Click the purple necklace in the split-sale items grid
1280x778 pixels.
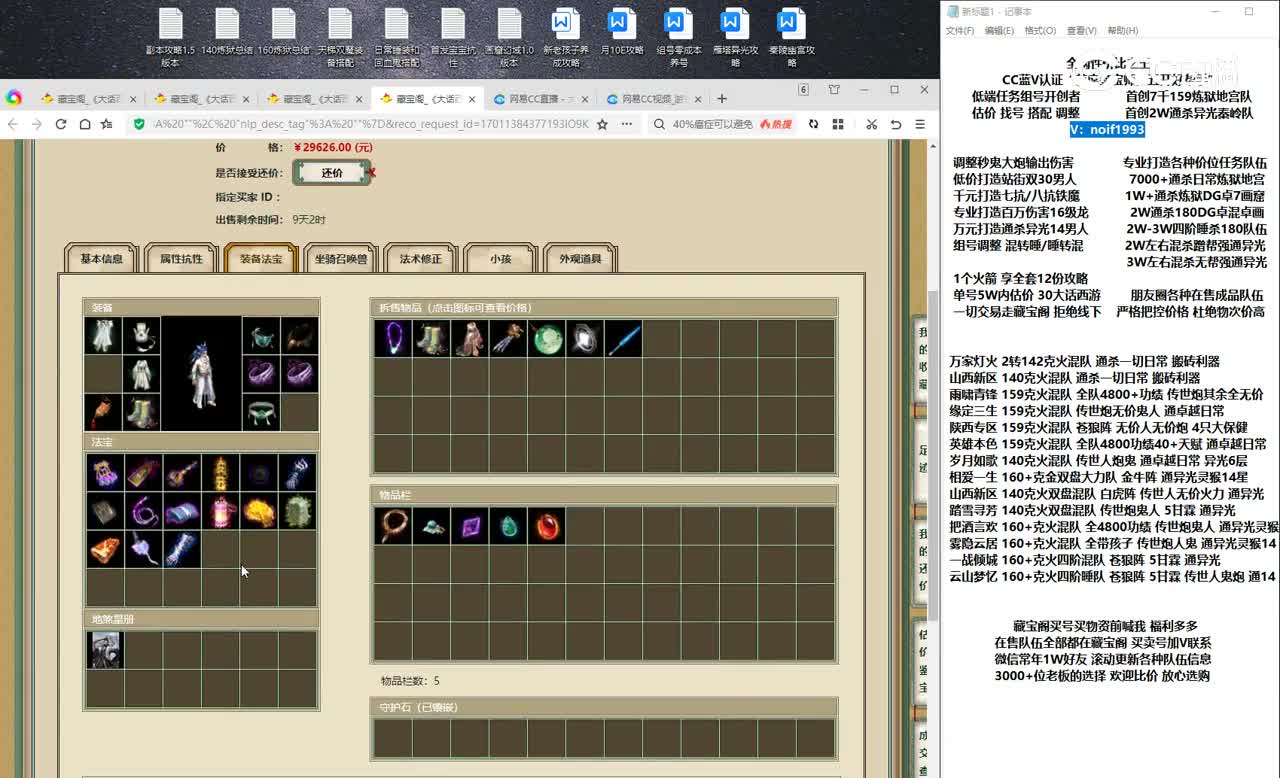coord(393,338)
